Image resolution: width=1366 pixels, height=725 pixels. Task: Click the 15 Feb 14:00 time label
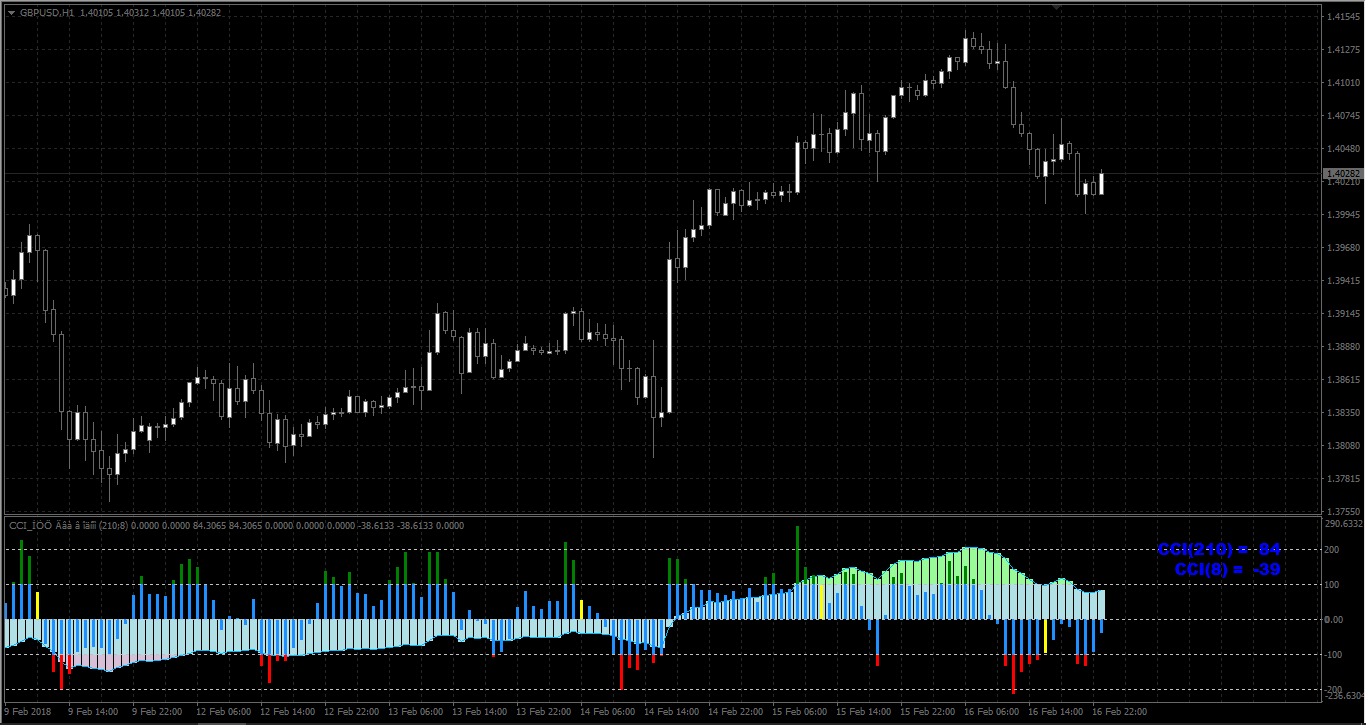[x=862, y=712]
